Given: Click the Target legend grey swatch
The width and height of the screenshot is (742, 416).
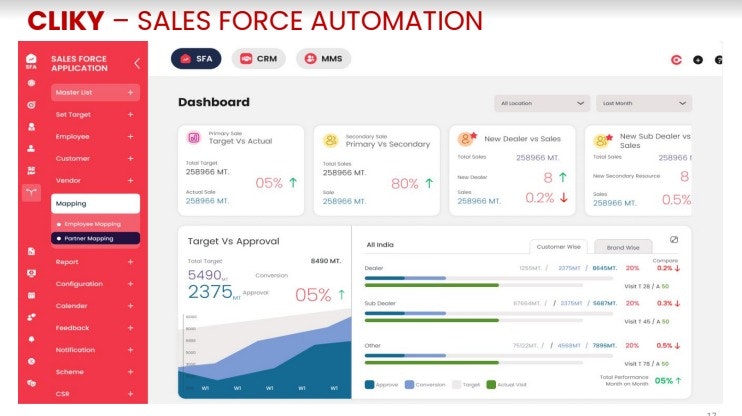Looking at the screenshot, I should point(457,384).
